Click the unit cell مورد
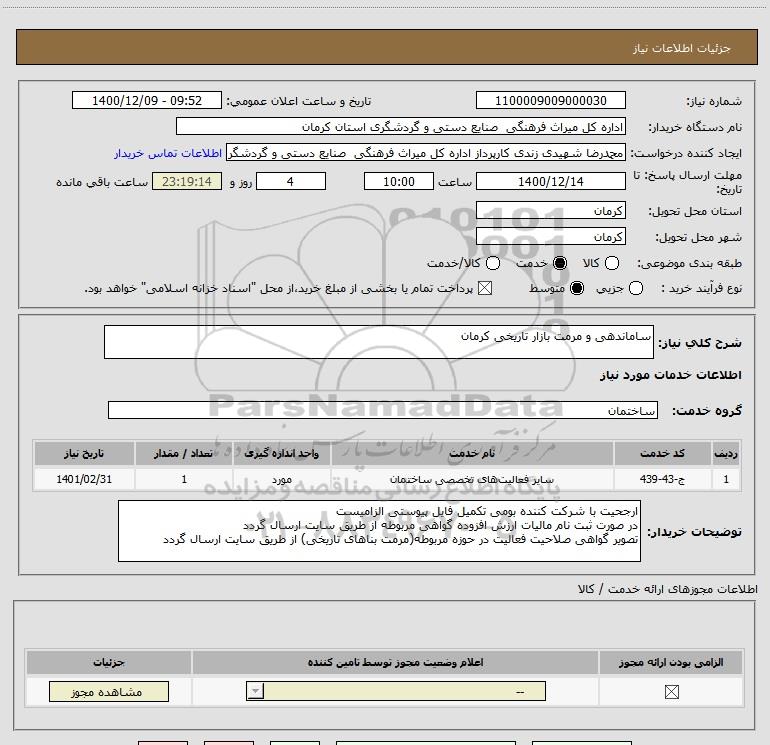This screenshot has height=745, width=770. 281,479
